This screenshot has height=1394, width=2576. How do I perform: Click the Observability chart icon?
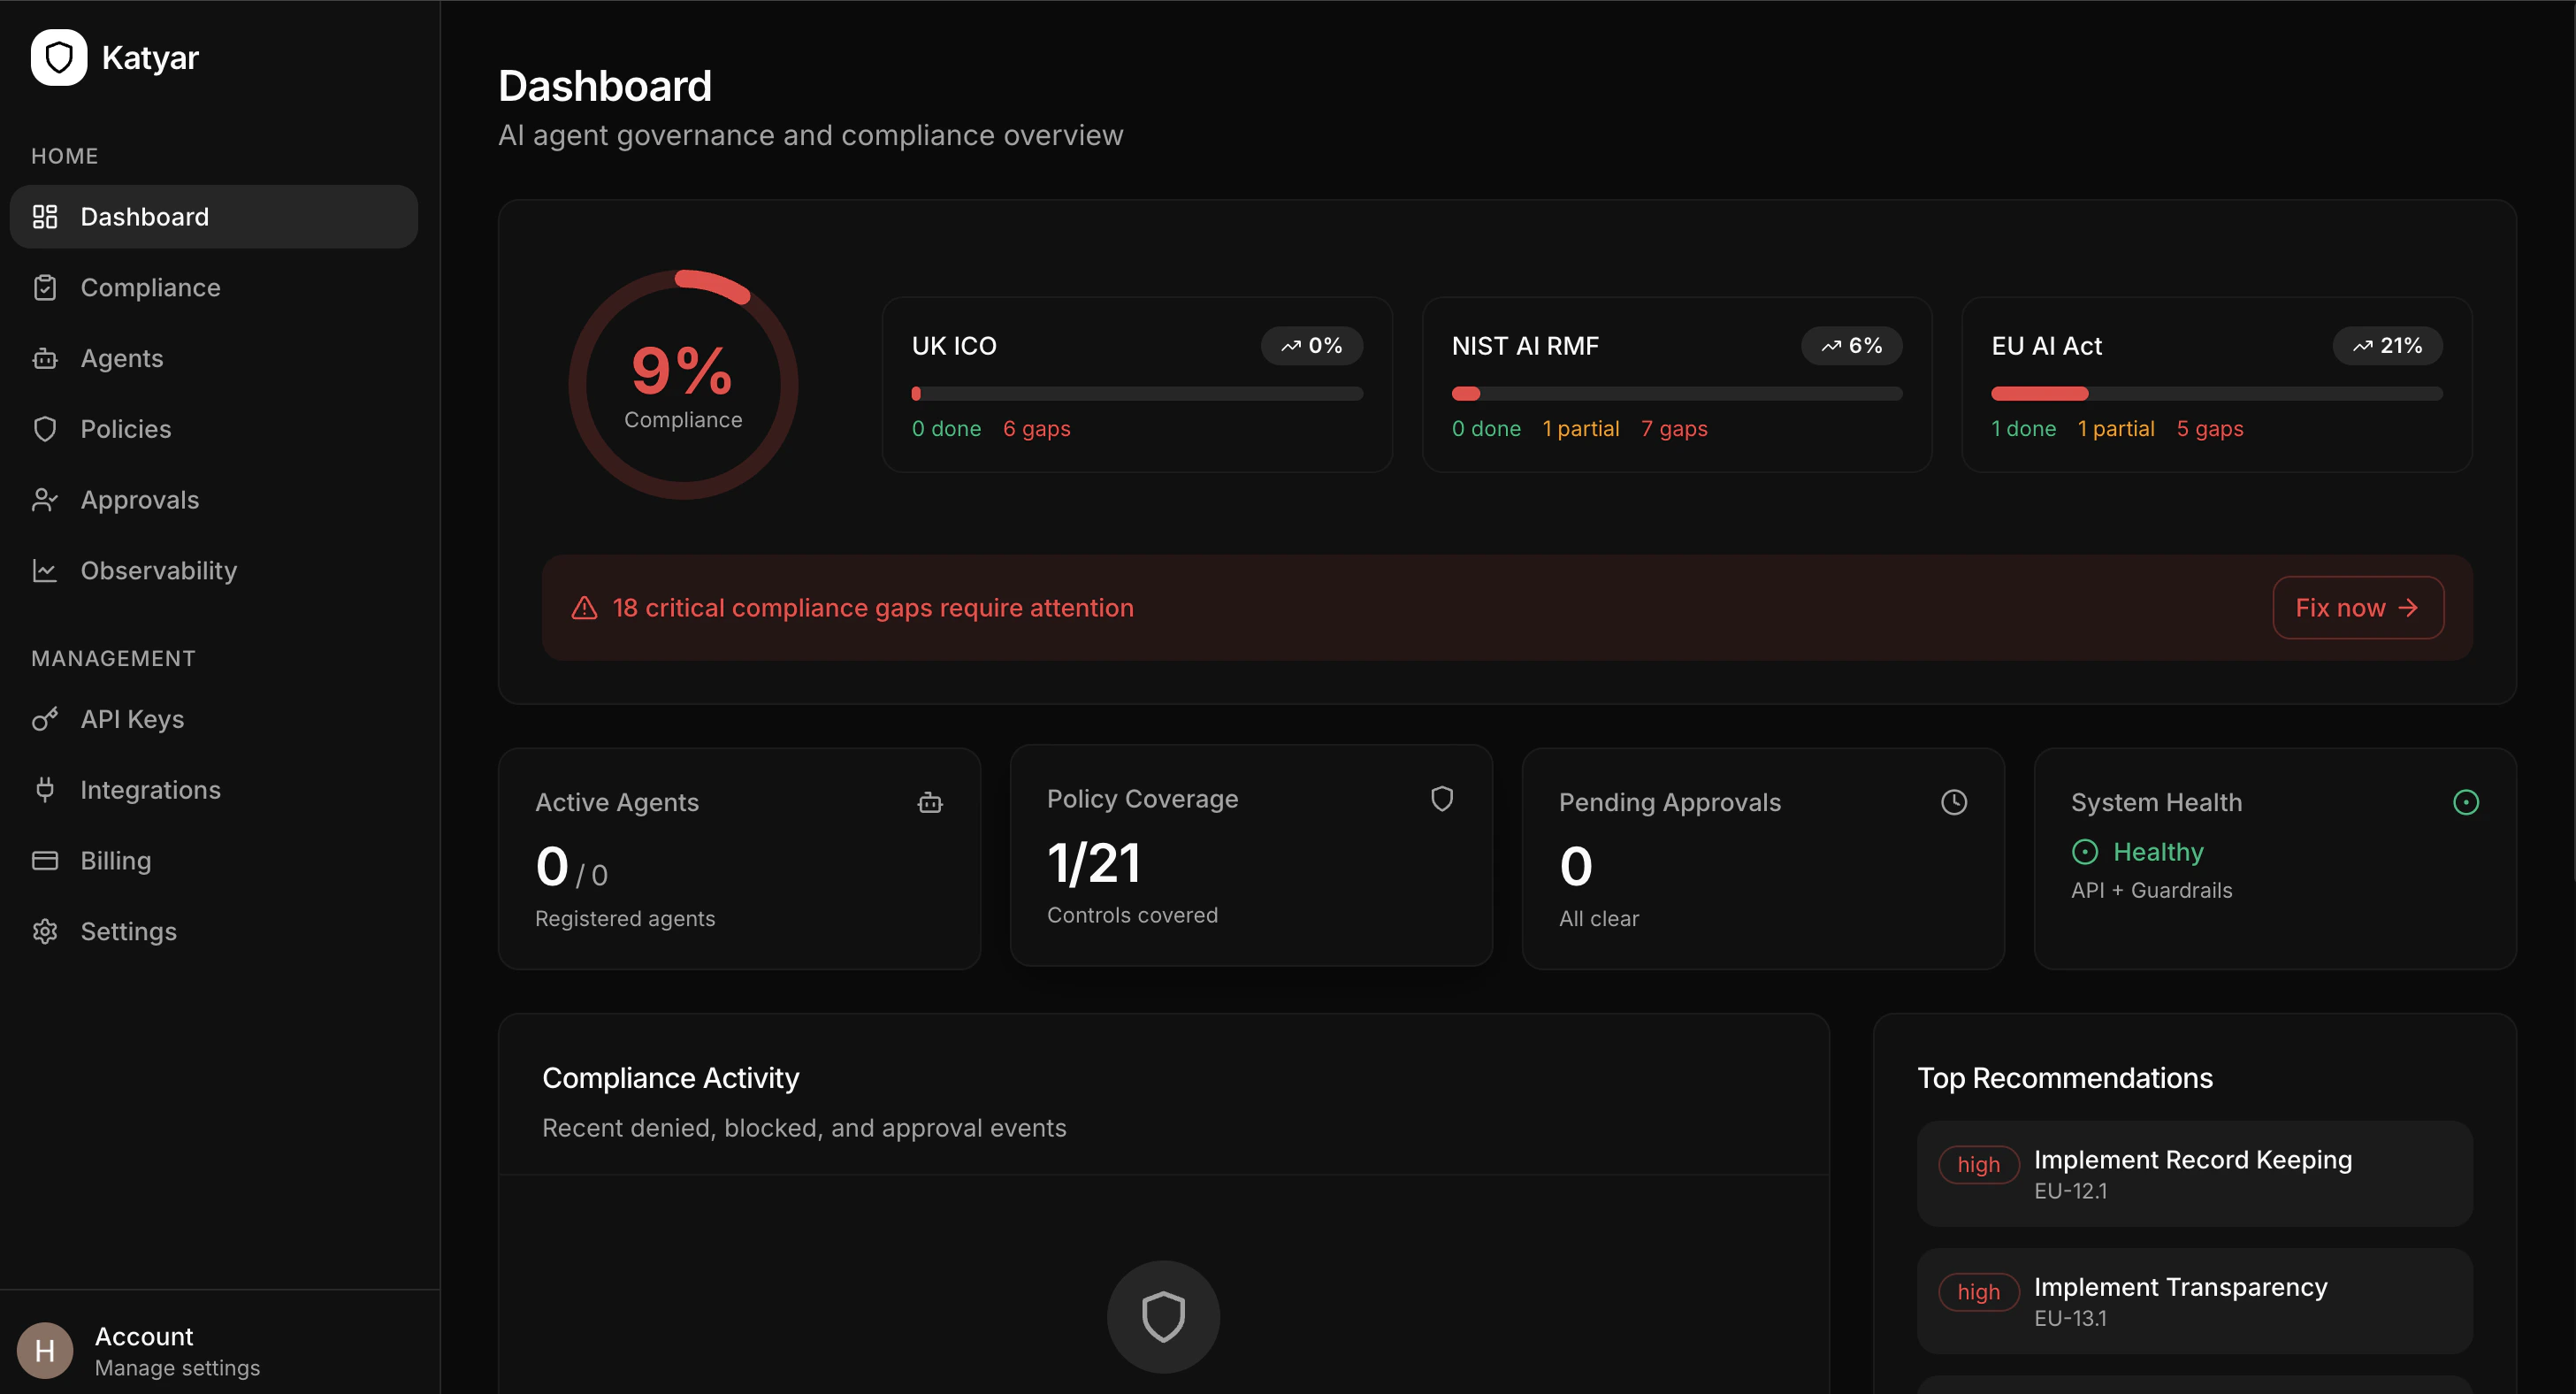(46, 570)
